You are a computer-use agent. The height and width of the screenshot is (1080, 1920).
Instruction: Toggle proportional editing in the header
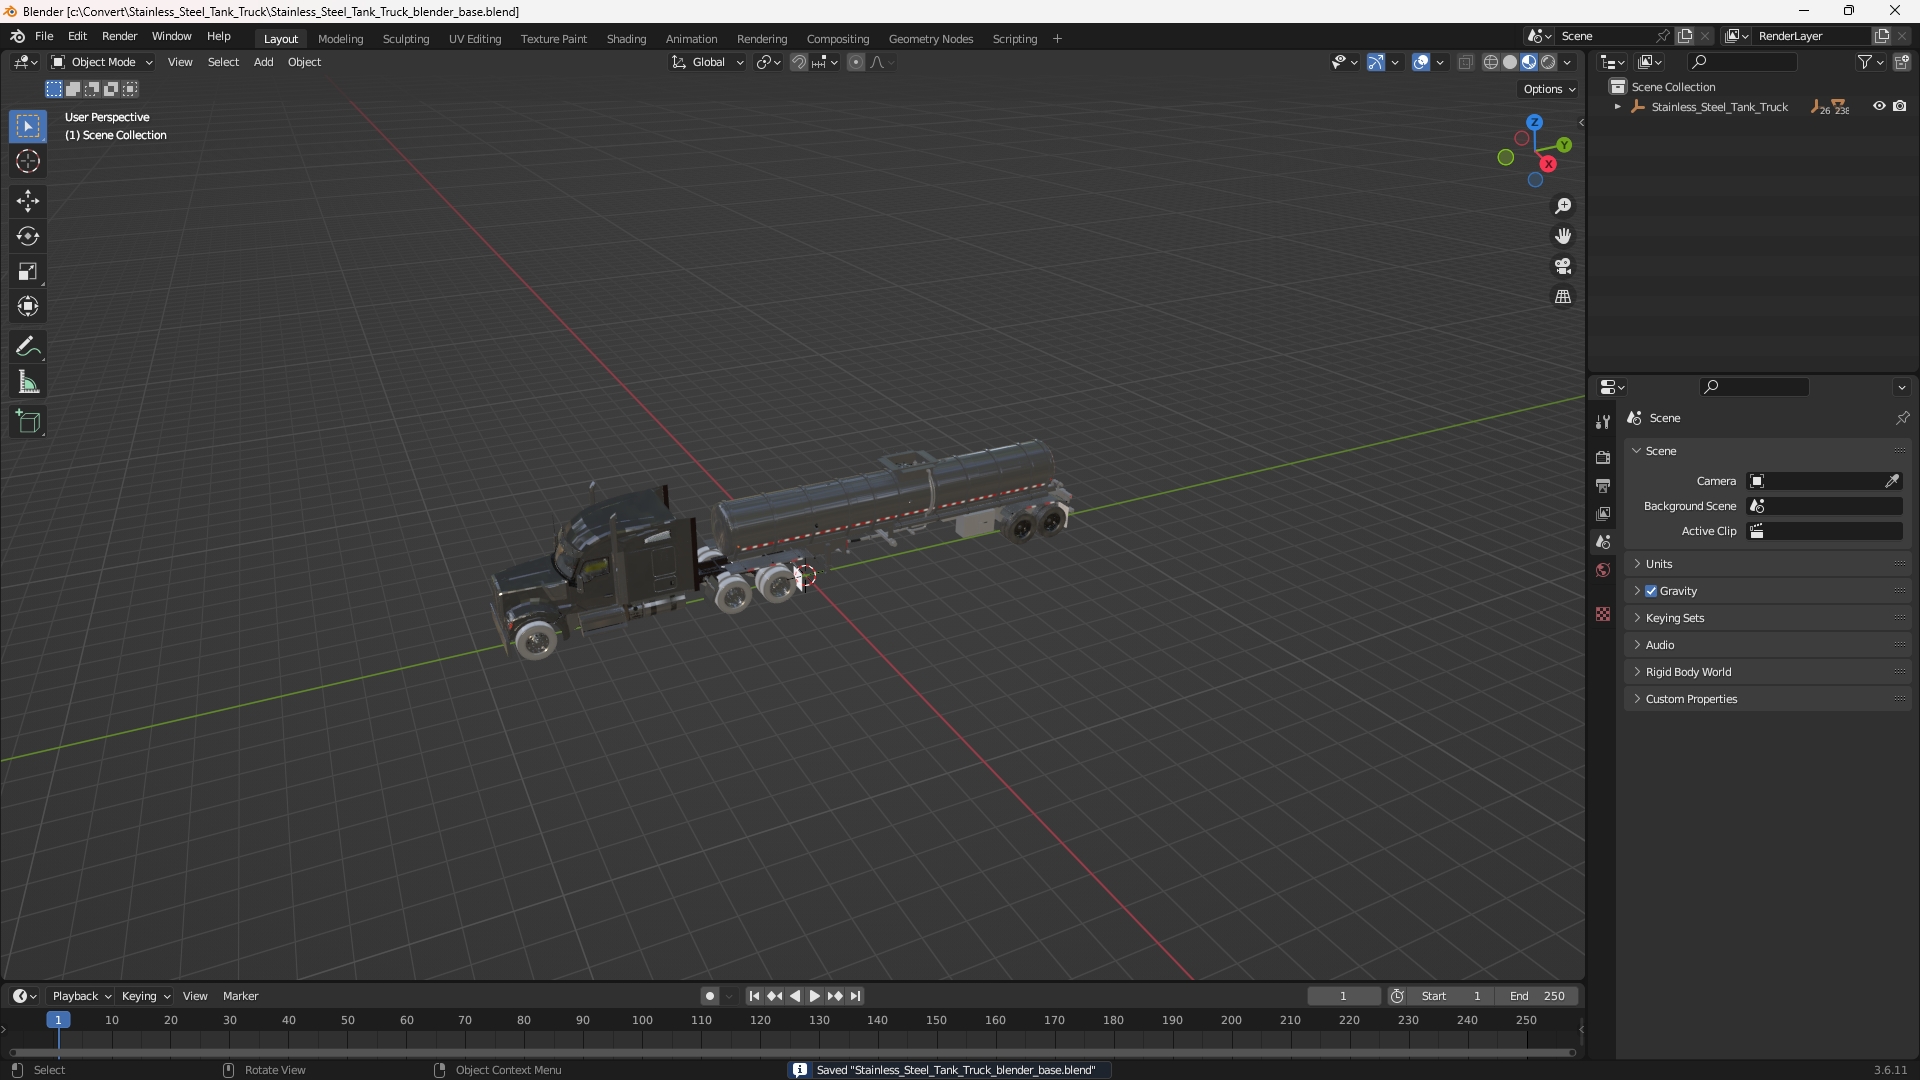tap(855, 62)
